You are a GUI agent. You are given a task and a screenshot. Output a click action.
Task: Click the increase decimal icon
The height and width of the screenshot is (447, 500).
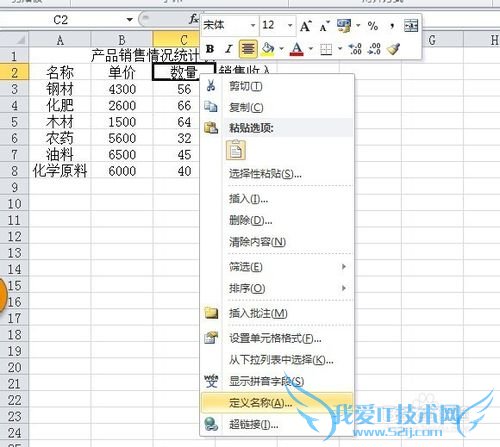(355, 49)
